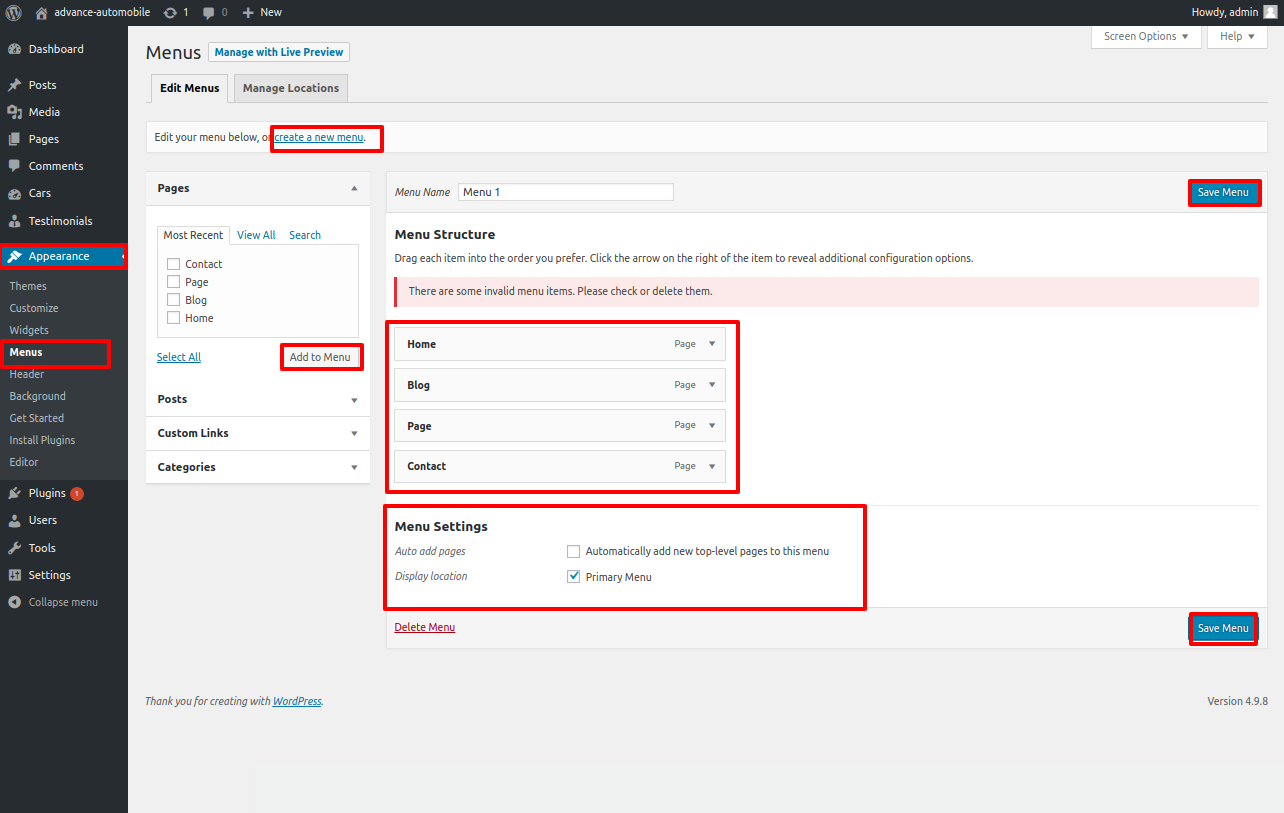Go to Media library in sidebar
The height and width of the screenshot is (813, 1284).
[44, 112]
